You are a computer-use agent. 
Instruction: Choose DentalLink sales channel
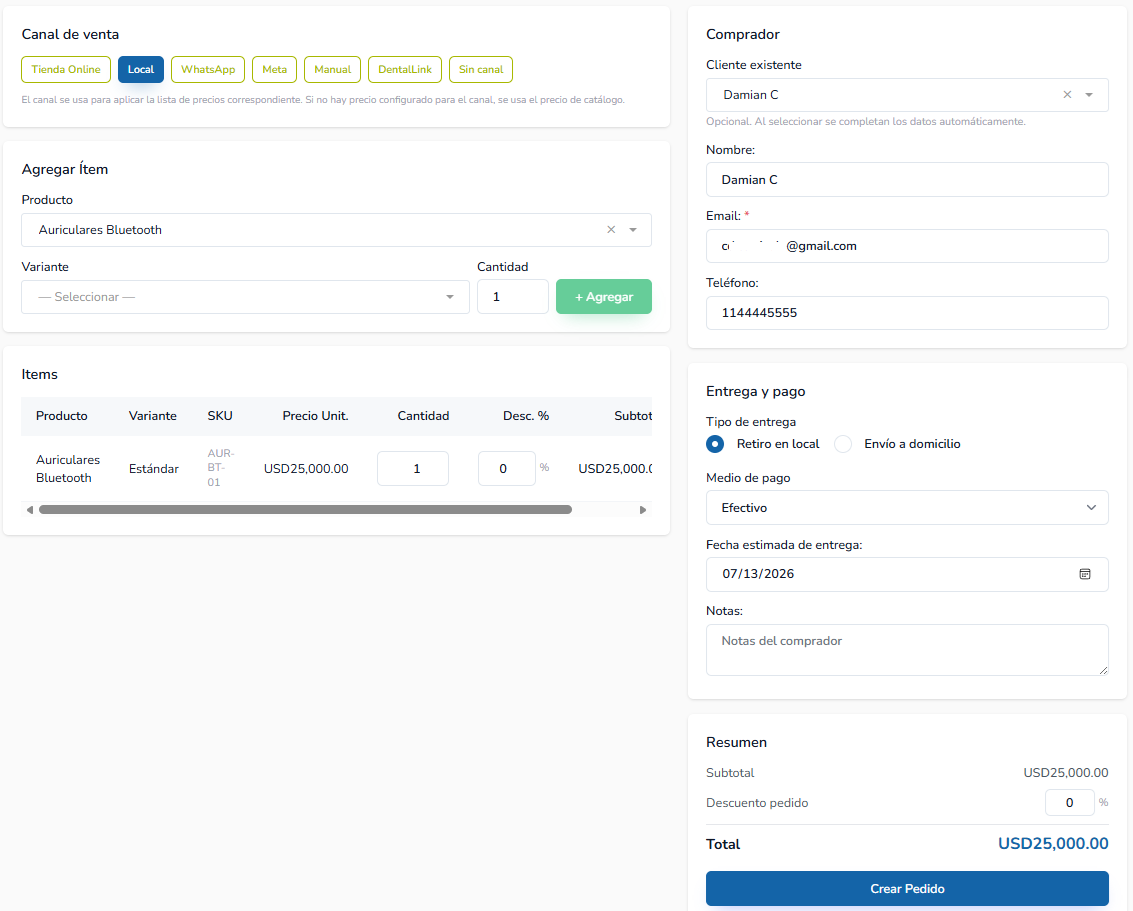405,69
